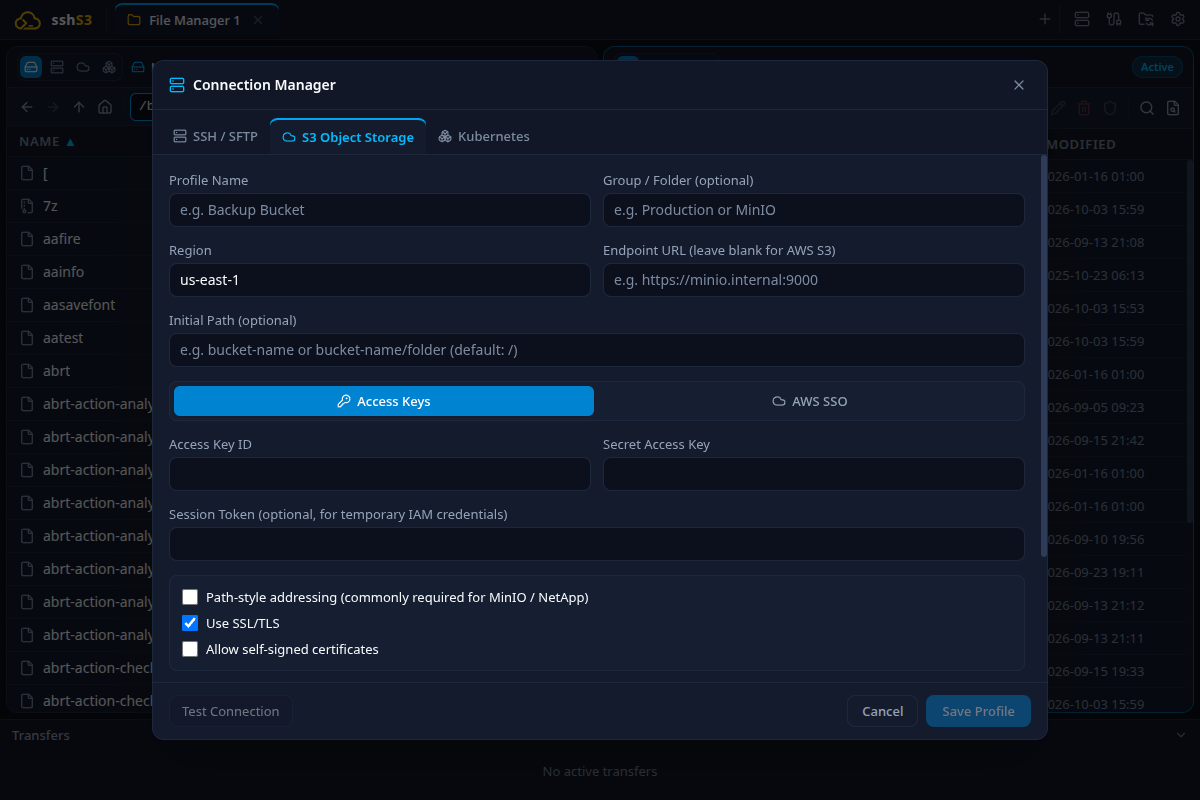Click the Transfers panel label
1200x800 pixels.
click(41, 735)
